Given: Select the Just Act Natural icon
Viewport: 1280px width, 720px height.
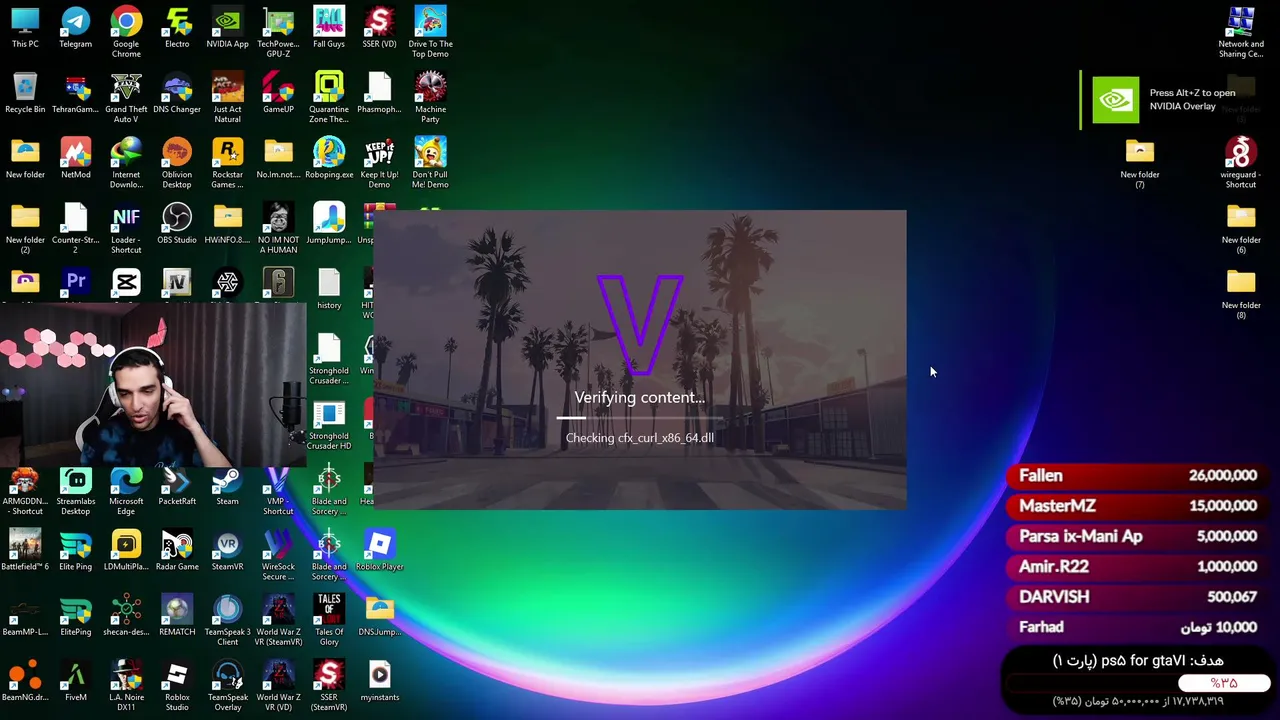Looking at the screenshot, I should click(x=227, y=97).
